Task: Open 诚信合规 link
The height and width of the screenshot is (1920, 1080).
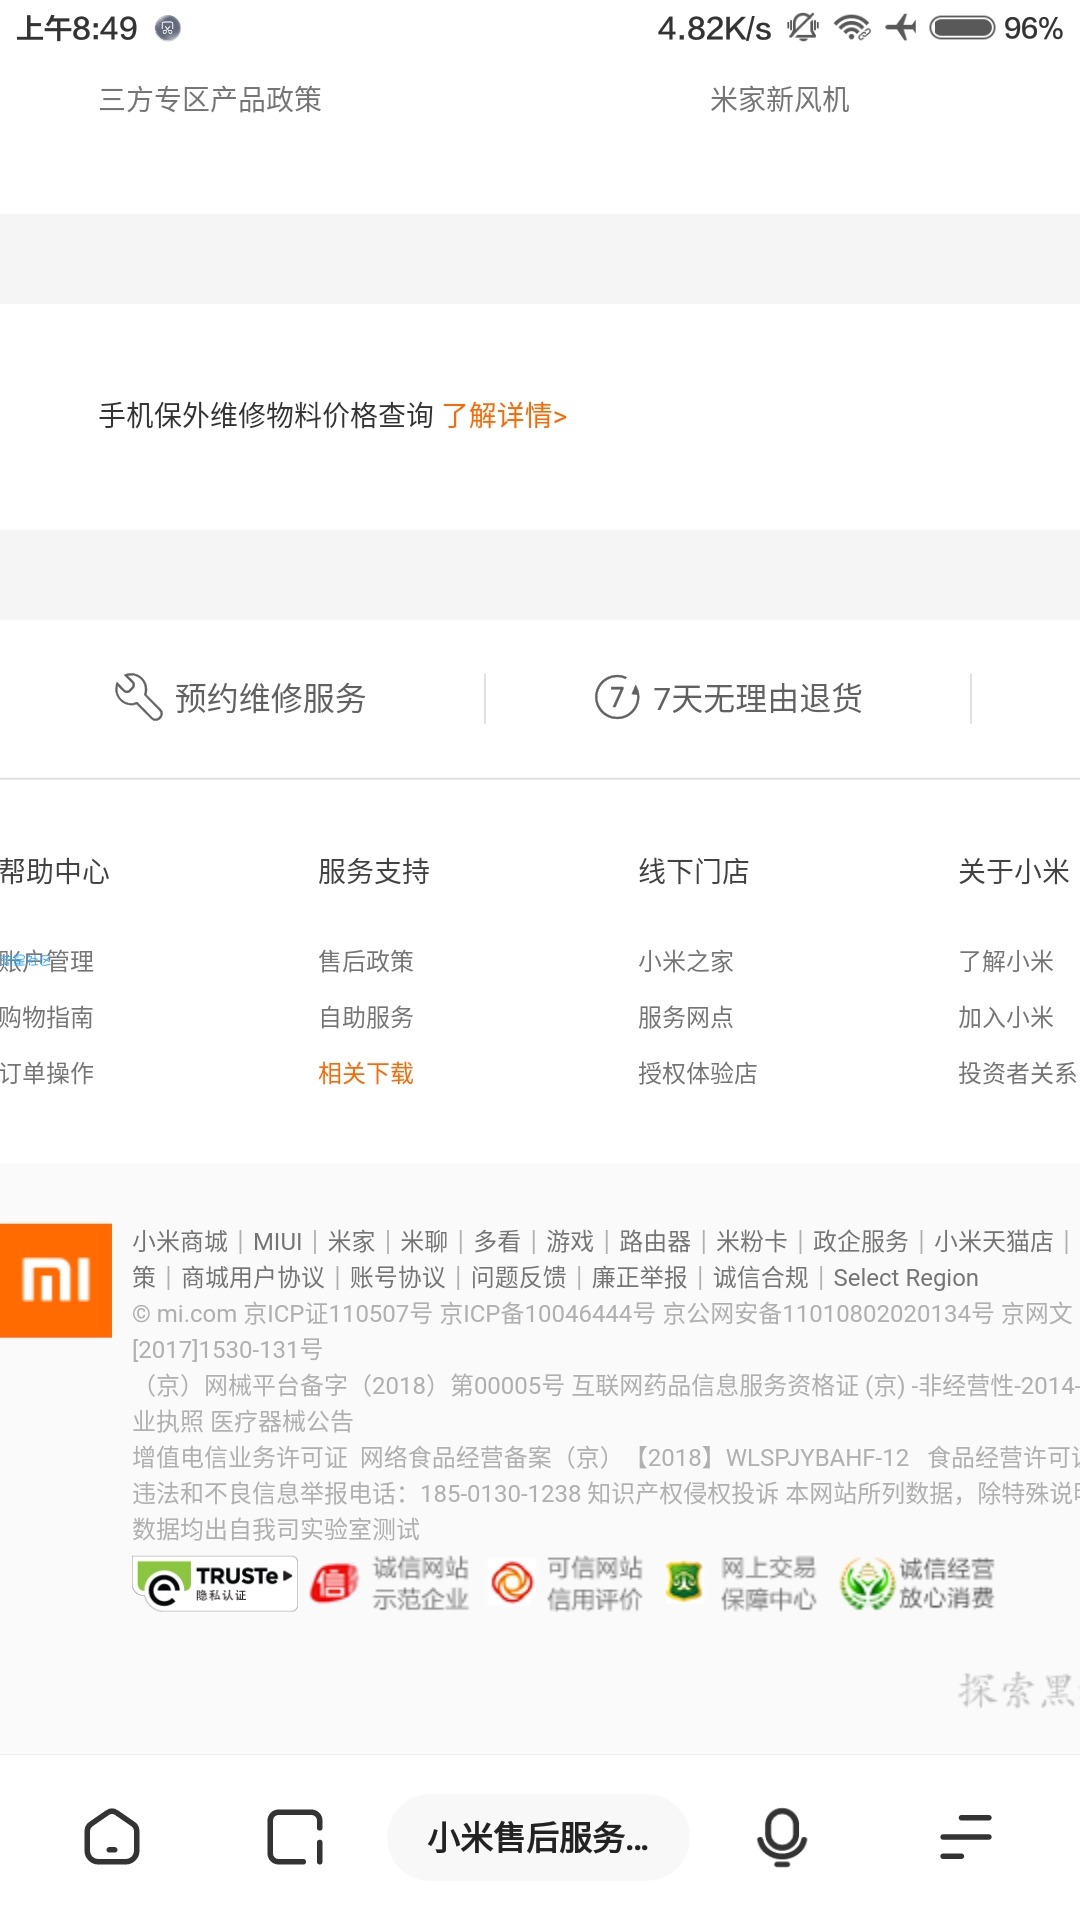Action: pos(761,1277)
